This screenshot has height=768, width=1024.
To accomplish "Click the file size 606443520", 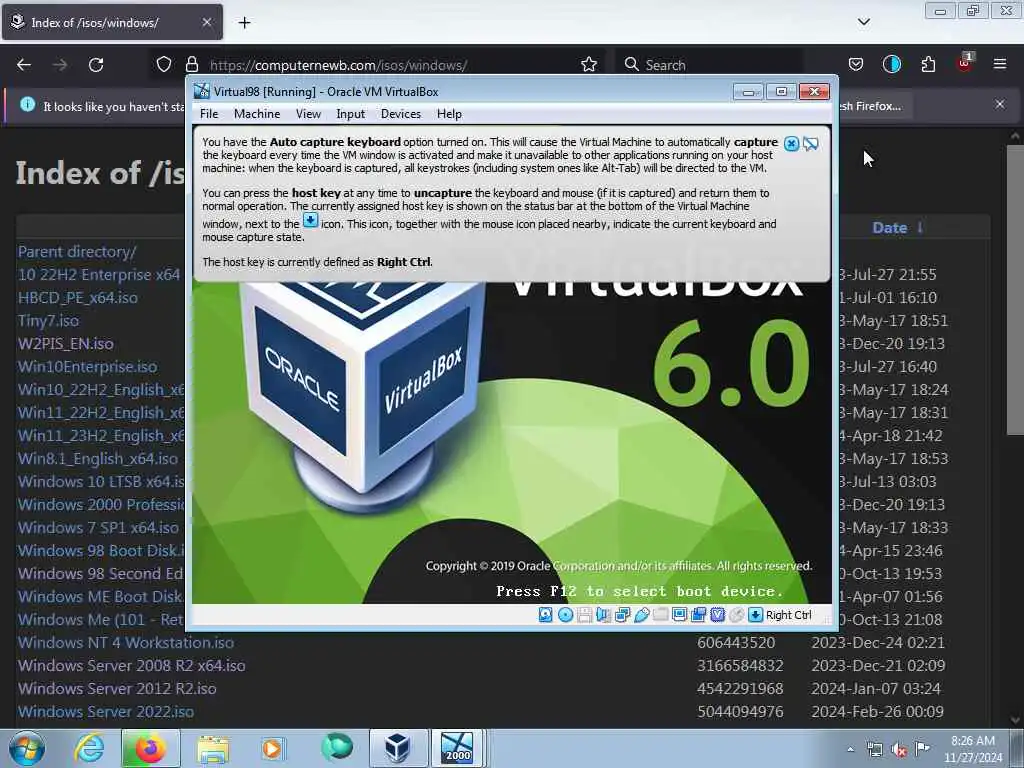I will click(x=736, y=643).
